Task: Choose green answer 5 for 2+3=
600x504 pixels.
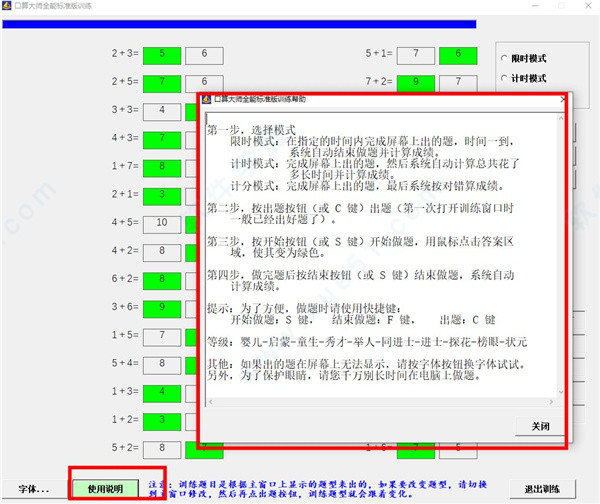Action: (x=162, y=55)
